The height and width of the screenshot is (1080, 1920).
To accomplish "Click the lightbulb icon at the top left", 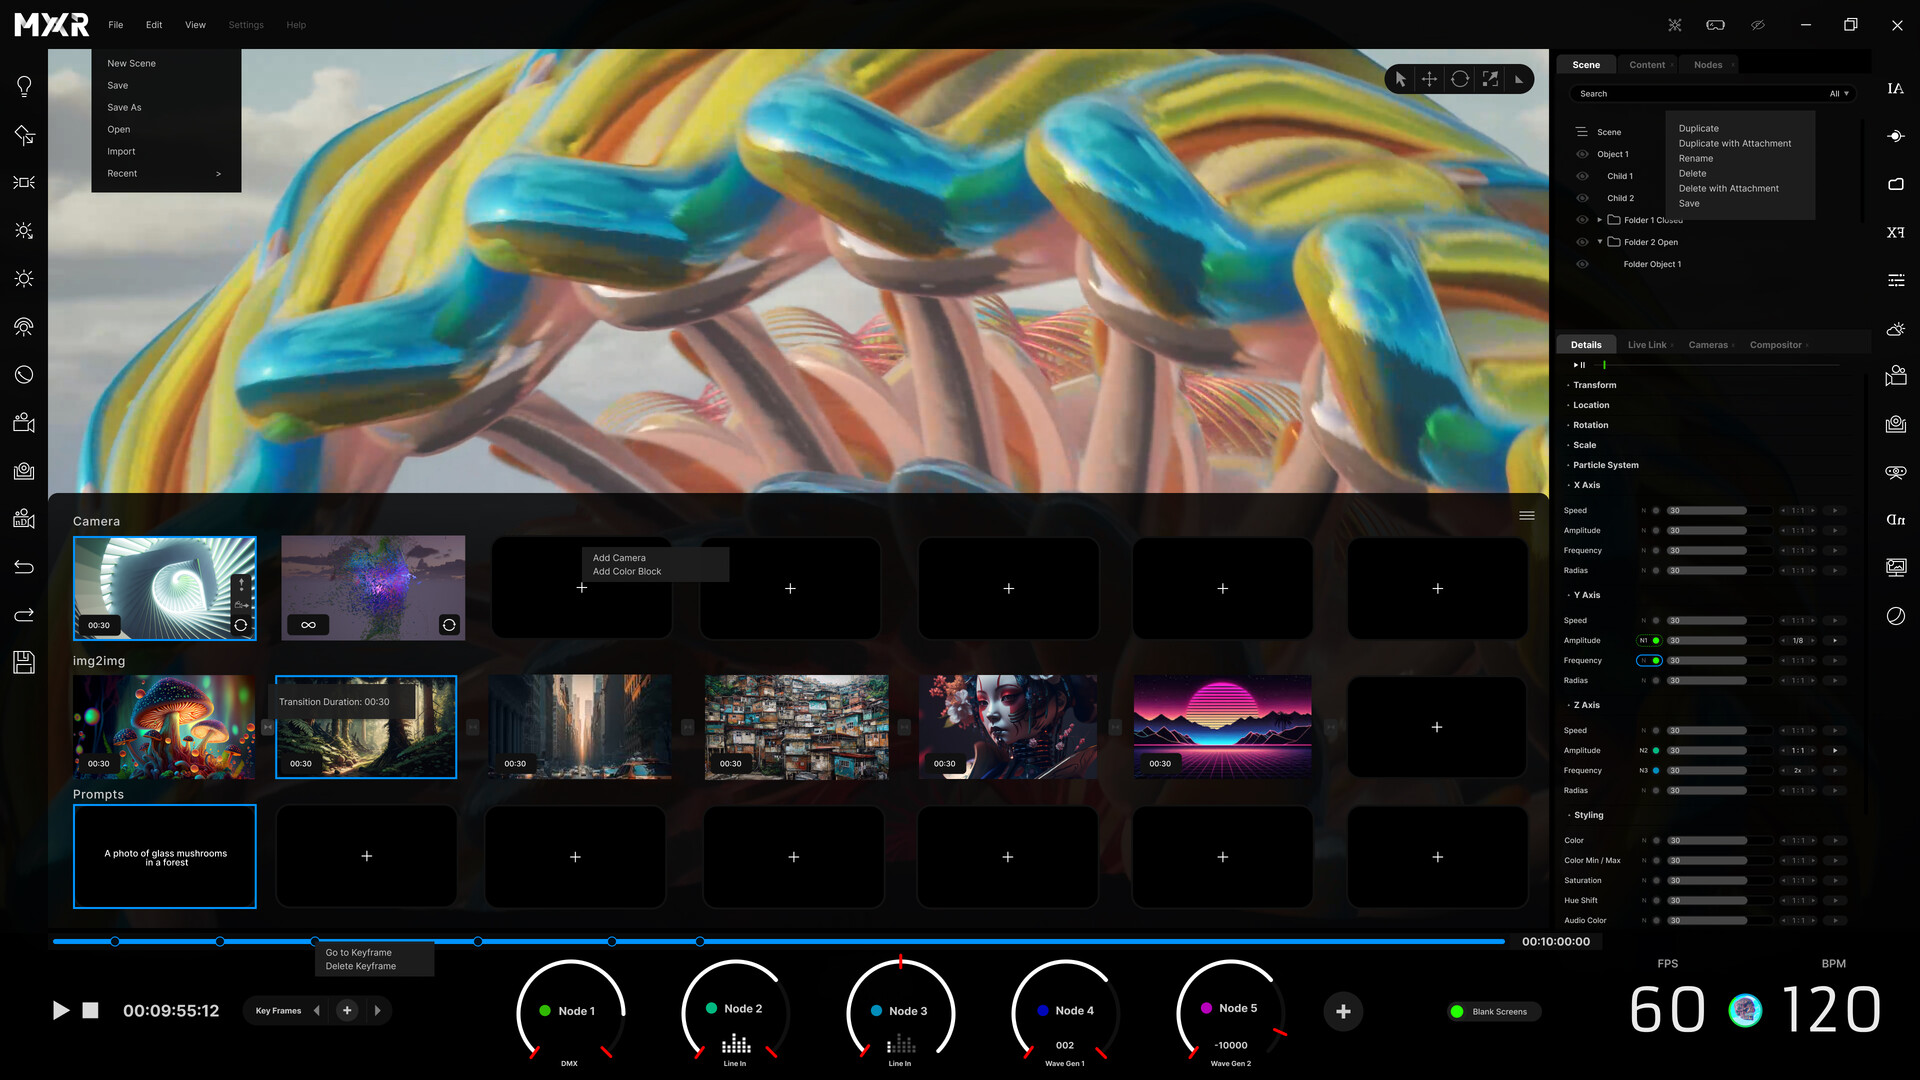I will (24, 86).
